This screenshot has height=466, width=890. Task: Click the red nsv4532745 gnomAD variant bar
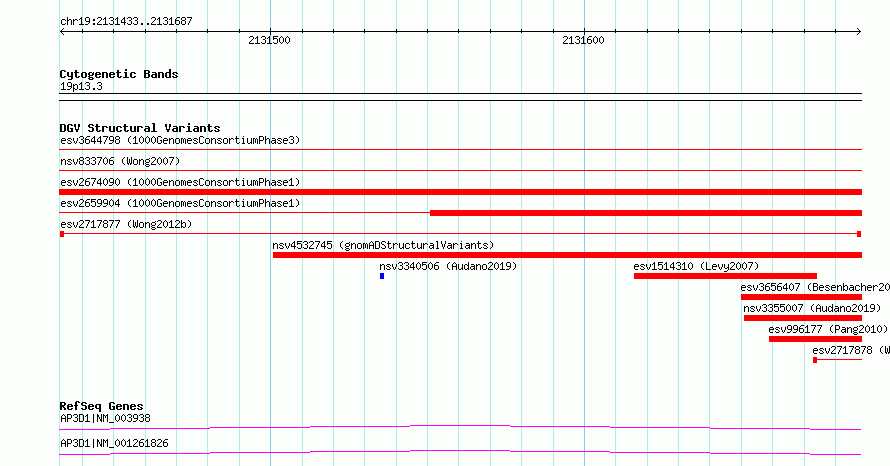pyautogui.click(x=567, y=255)
